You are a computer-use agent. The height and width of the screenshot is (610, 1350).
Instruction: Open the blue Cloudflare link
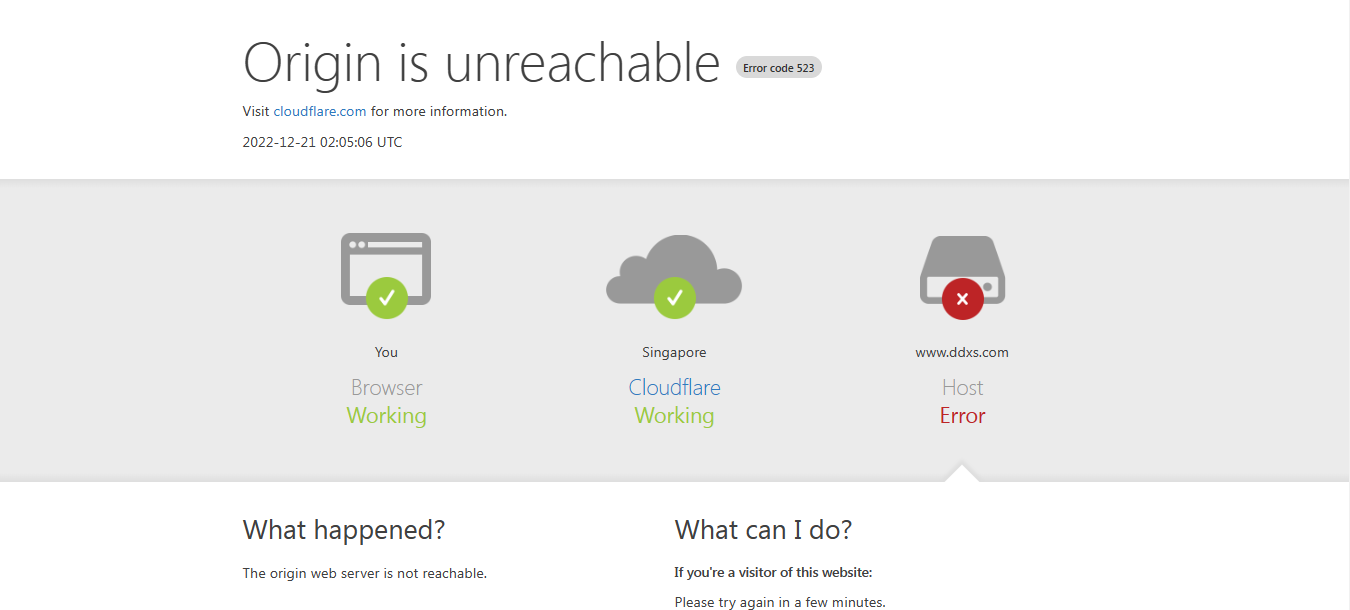pos(674,387)
